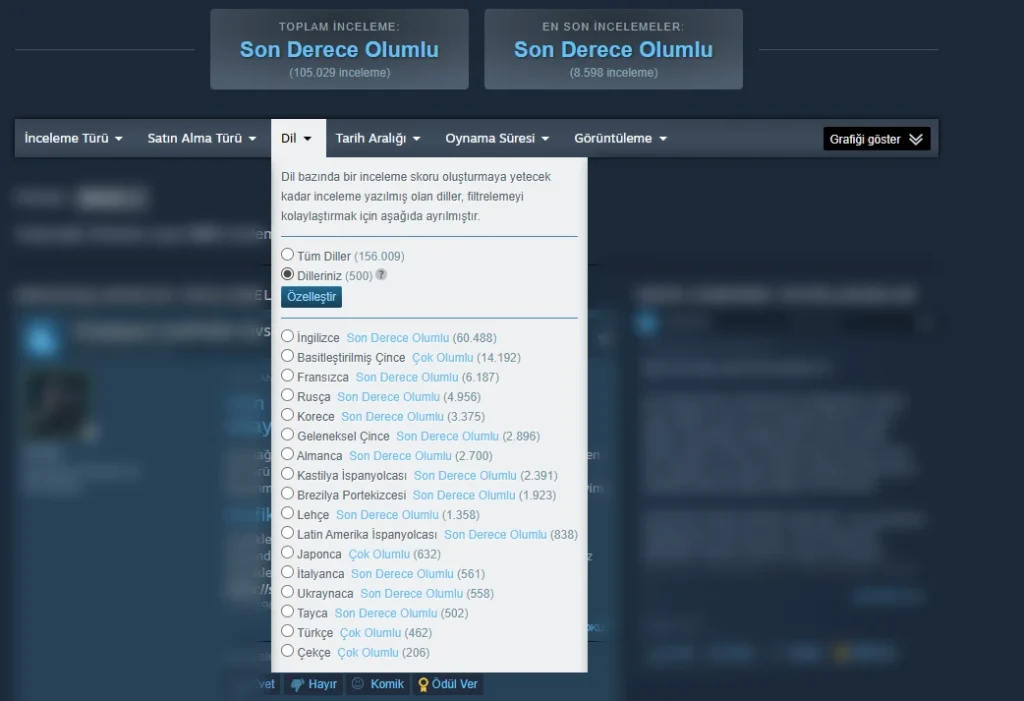Click the Son Derece Olumlu score for Rusça

389,397
